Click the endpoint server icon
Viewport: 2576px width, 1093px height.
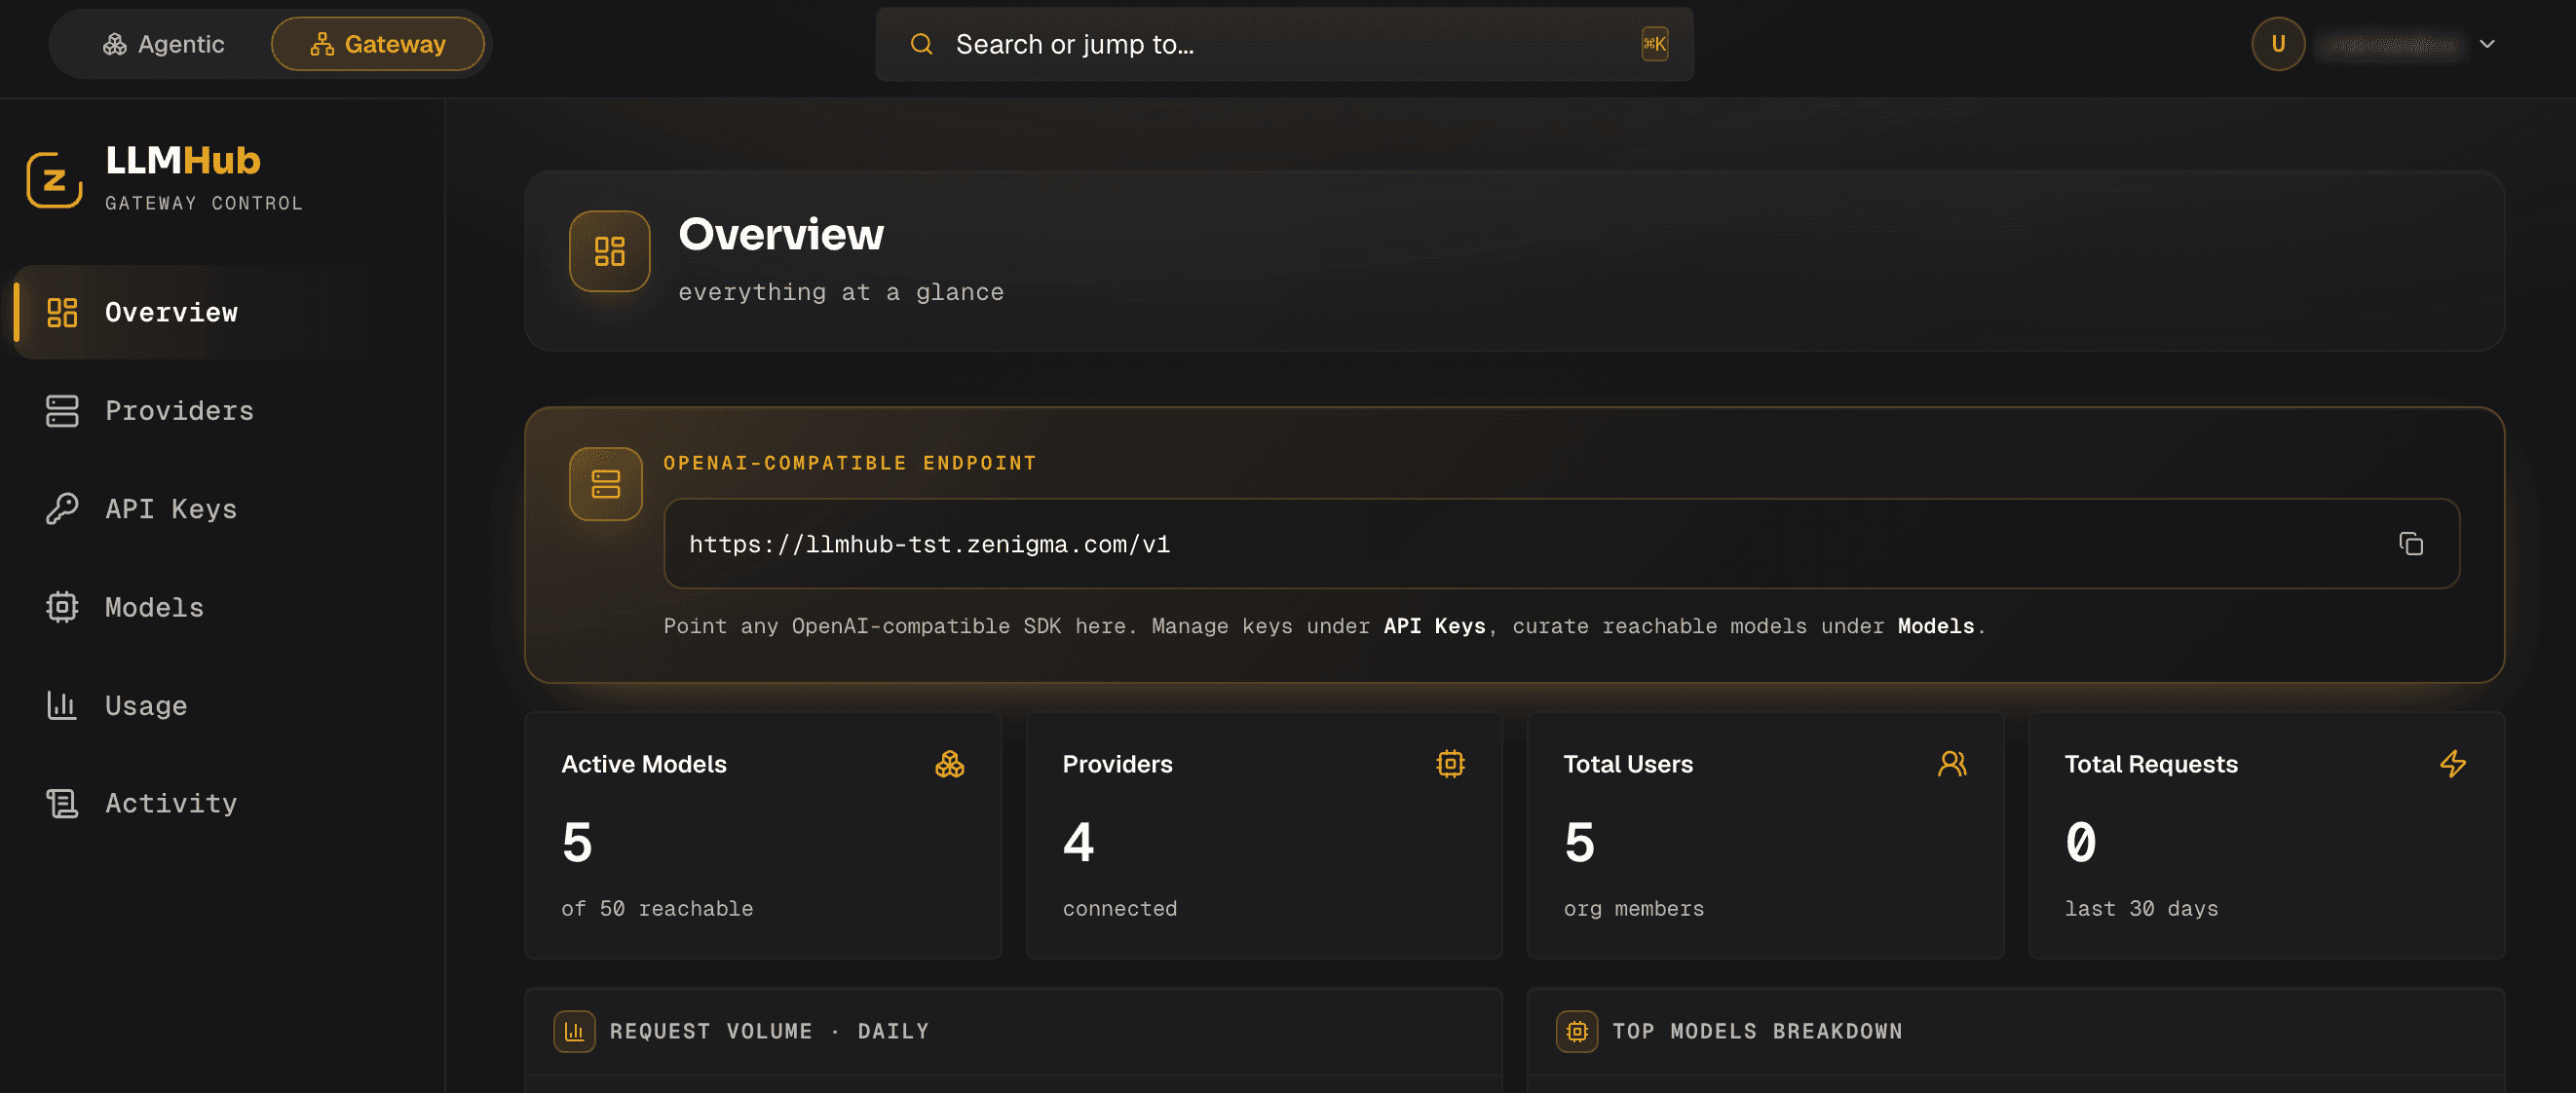[x=605, y=484]
